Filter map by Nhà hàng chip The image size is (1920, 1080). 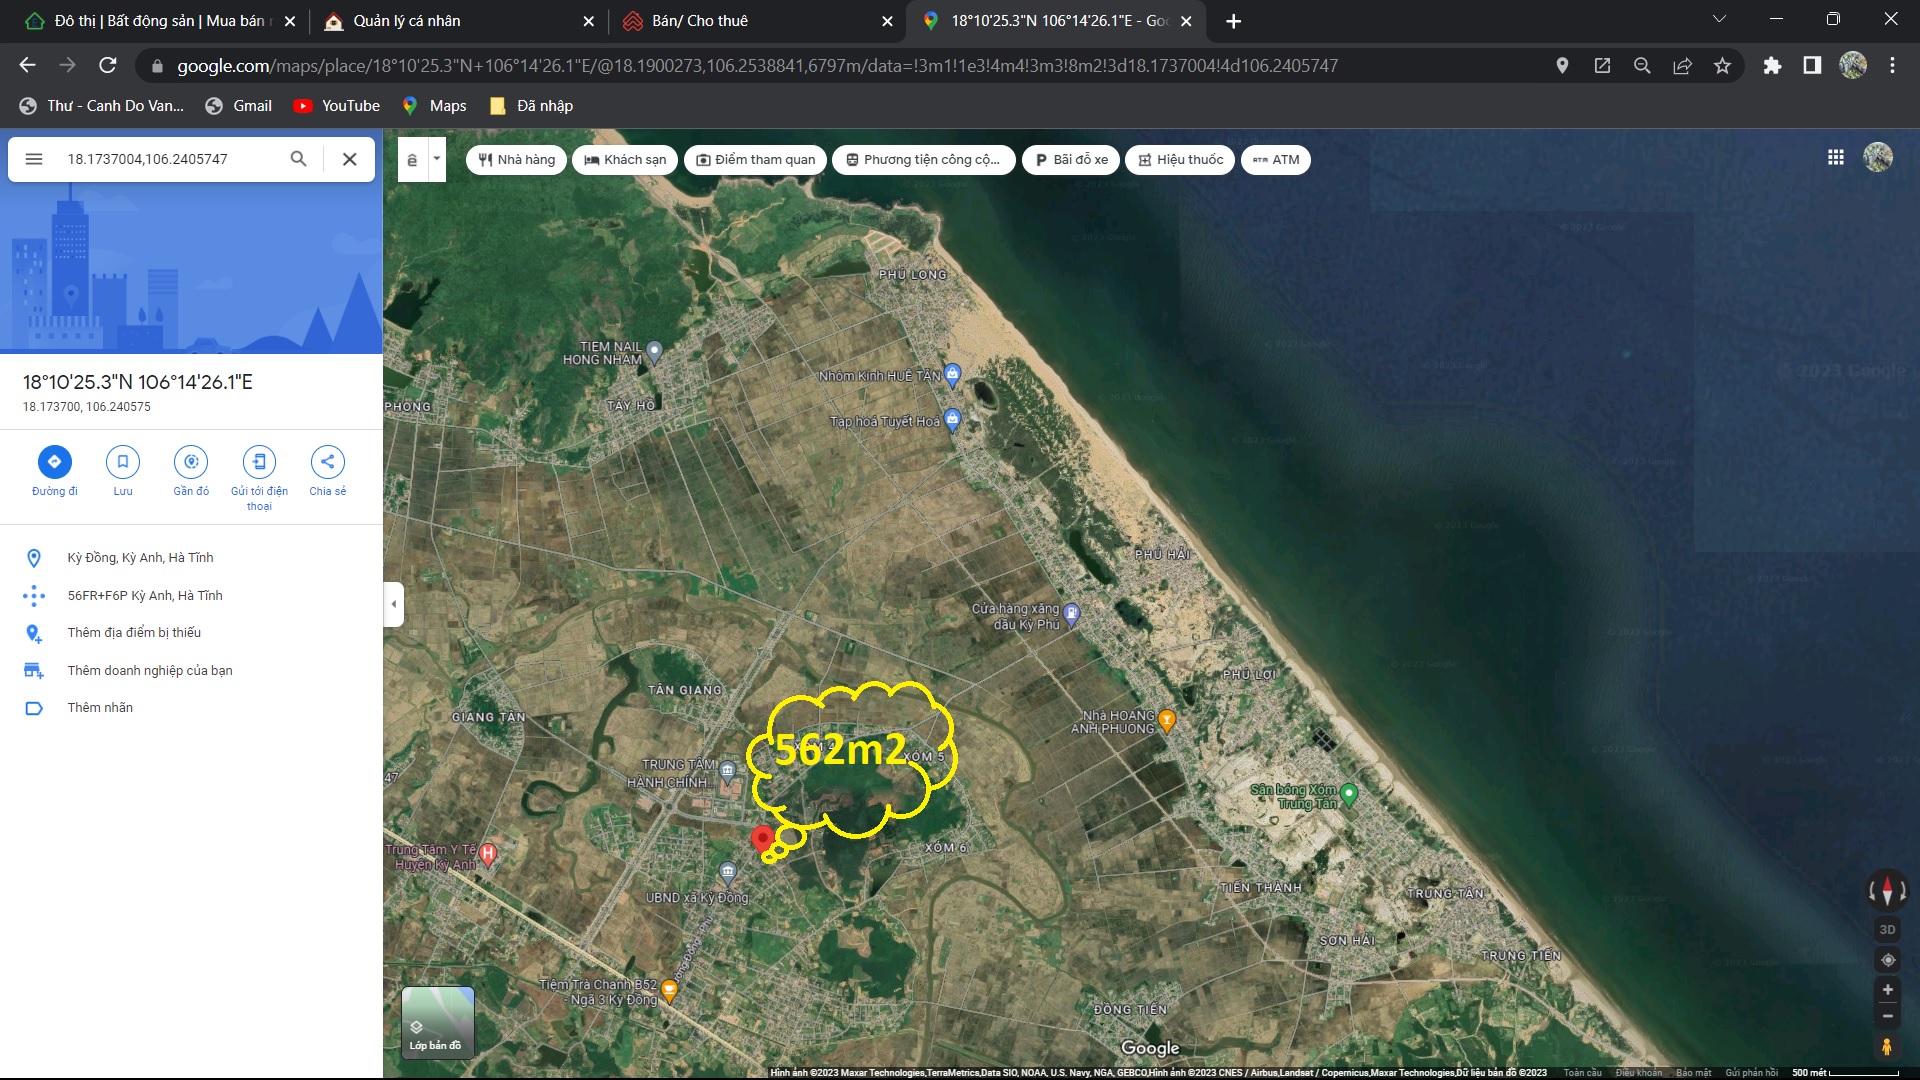[516, 160]
